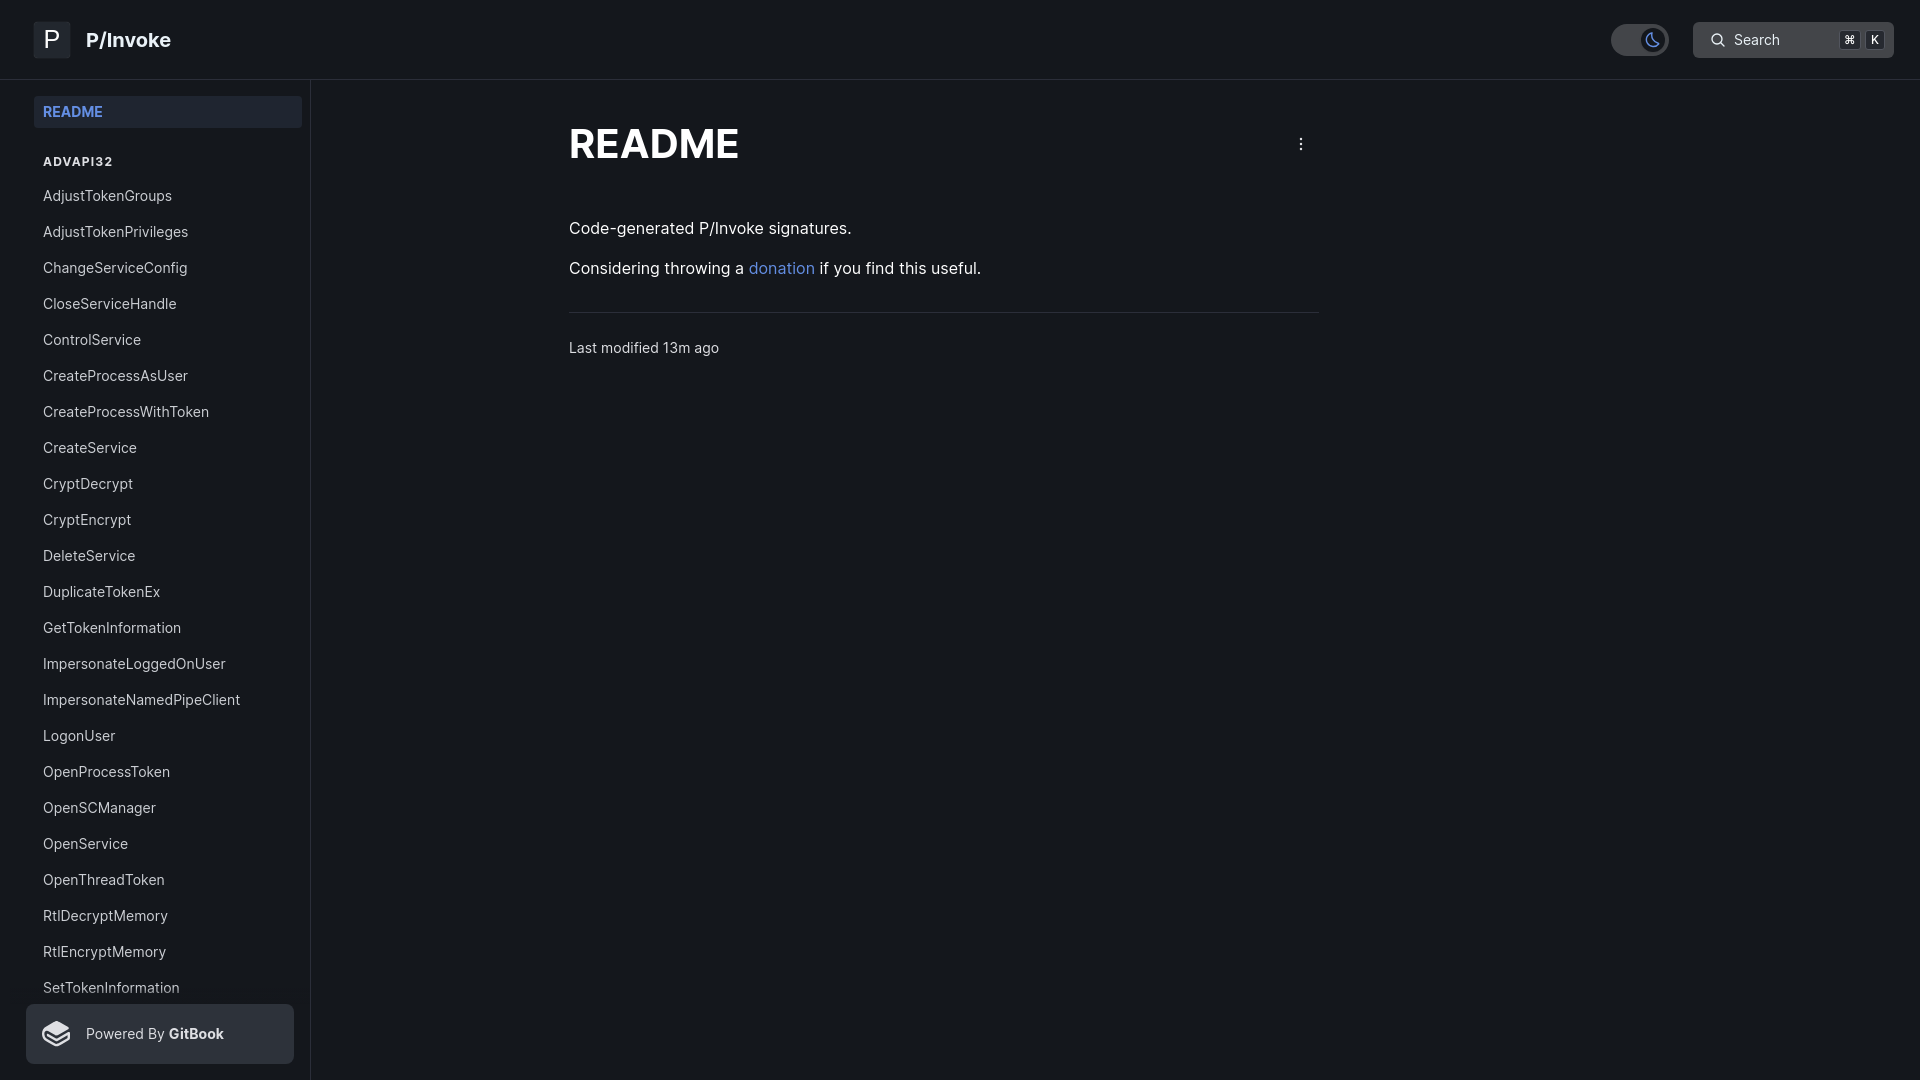
Task: Click the donation hyperlink
Action: tap(781, 268)
